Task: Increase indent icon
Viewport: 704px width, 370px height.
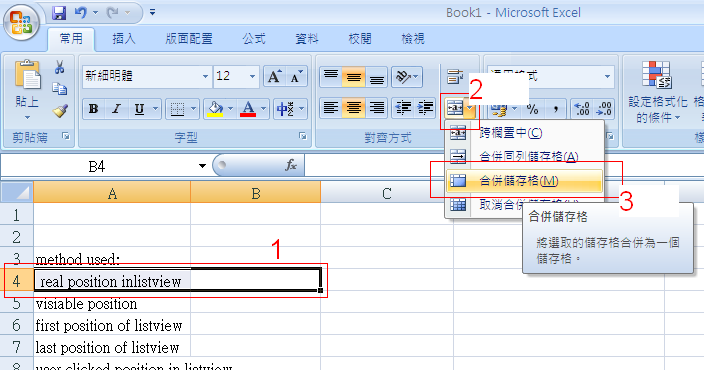Action: (425, 109)
